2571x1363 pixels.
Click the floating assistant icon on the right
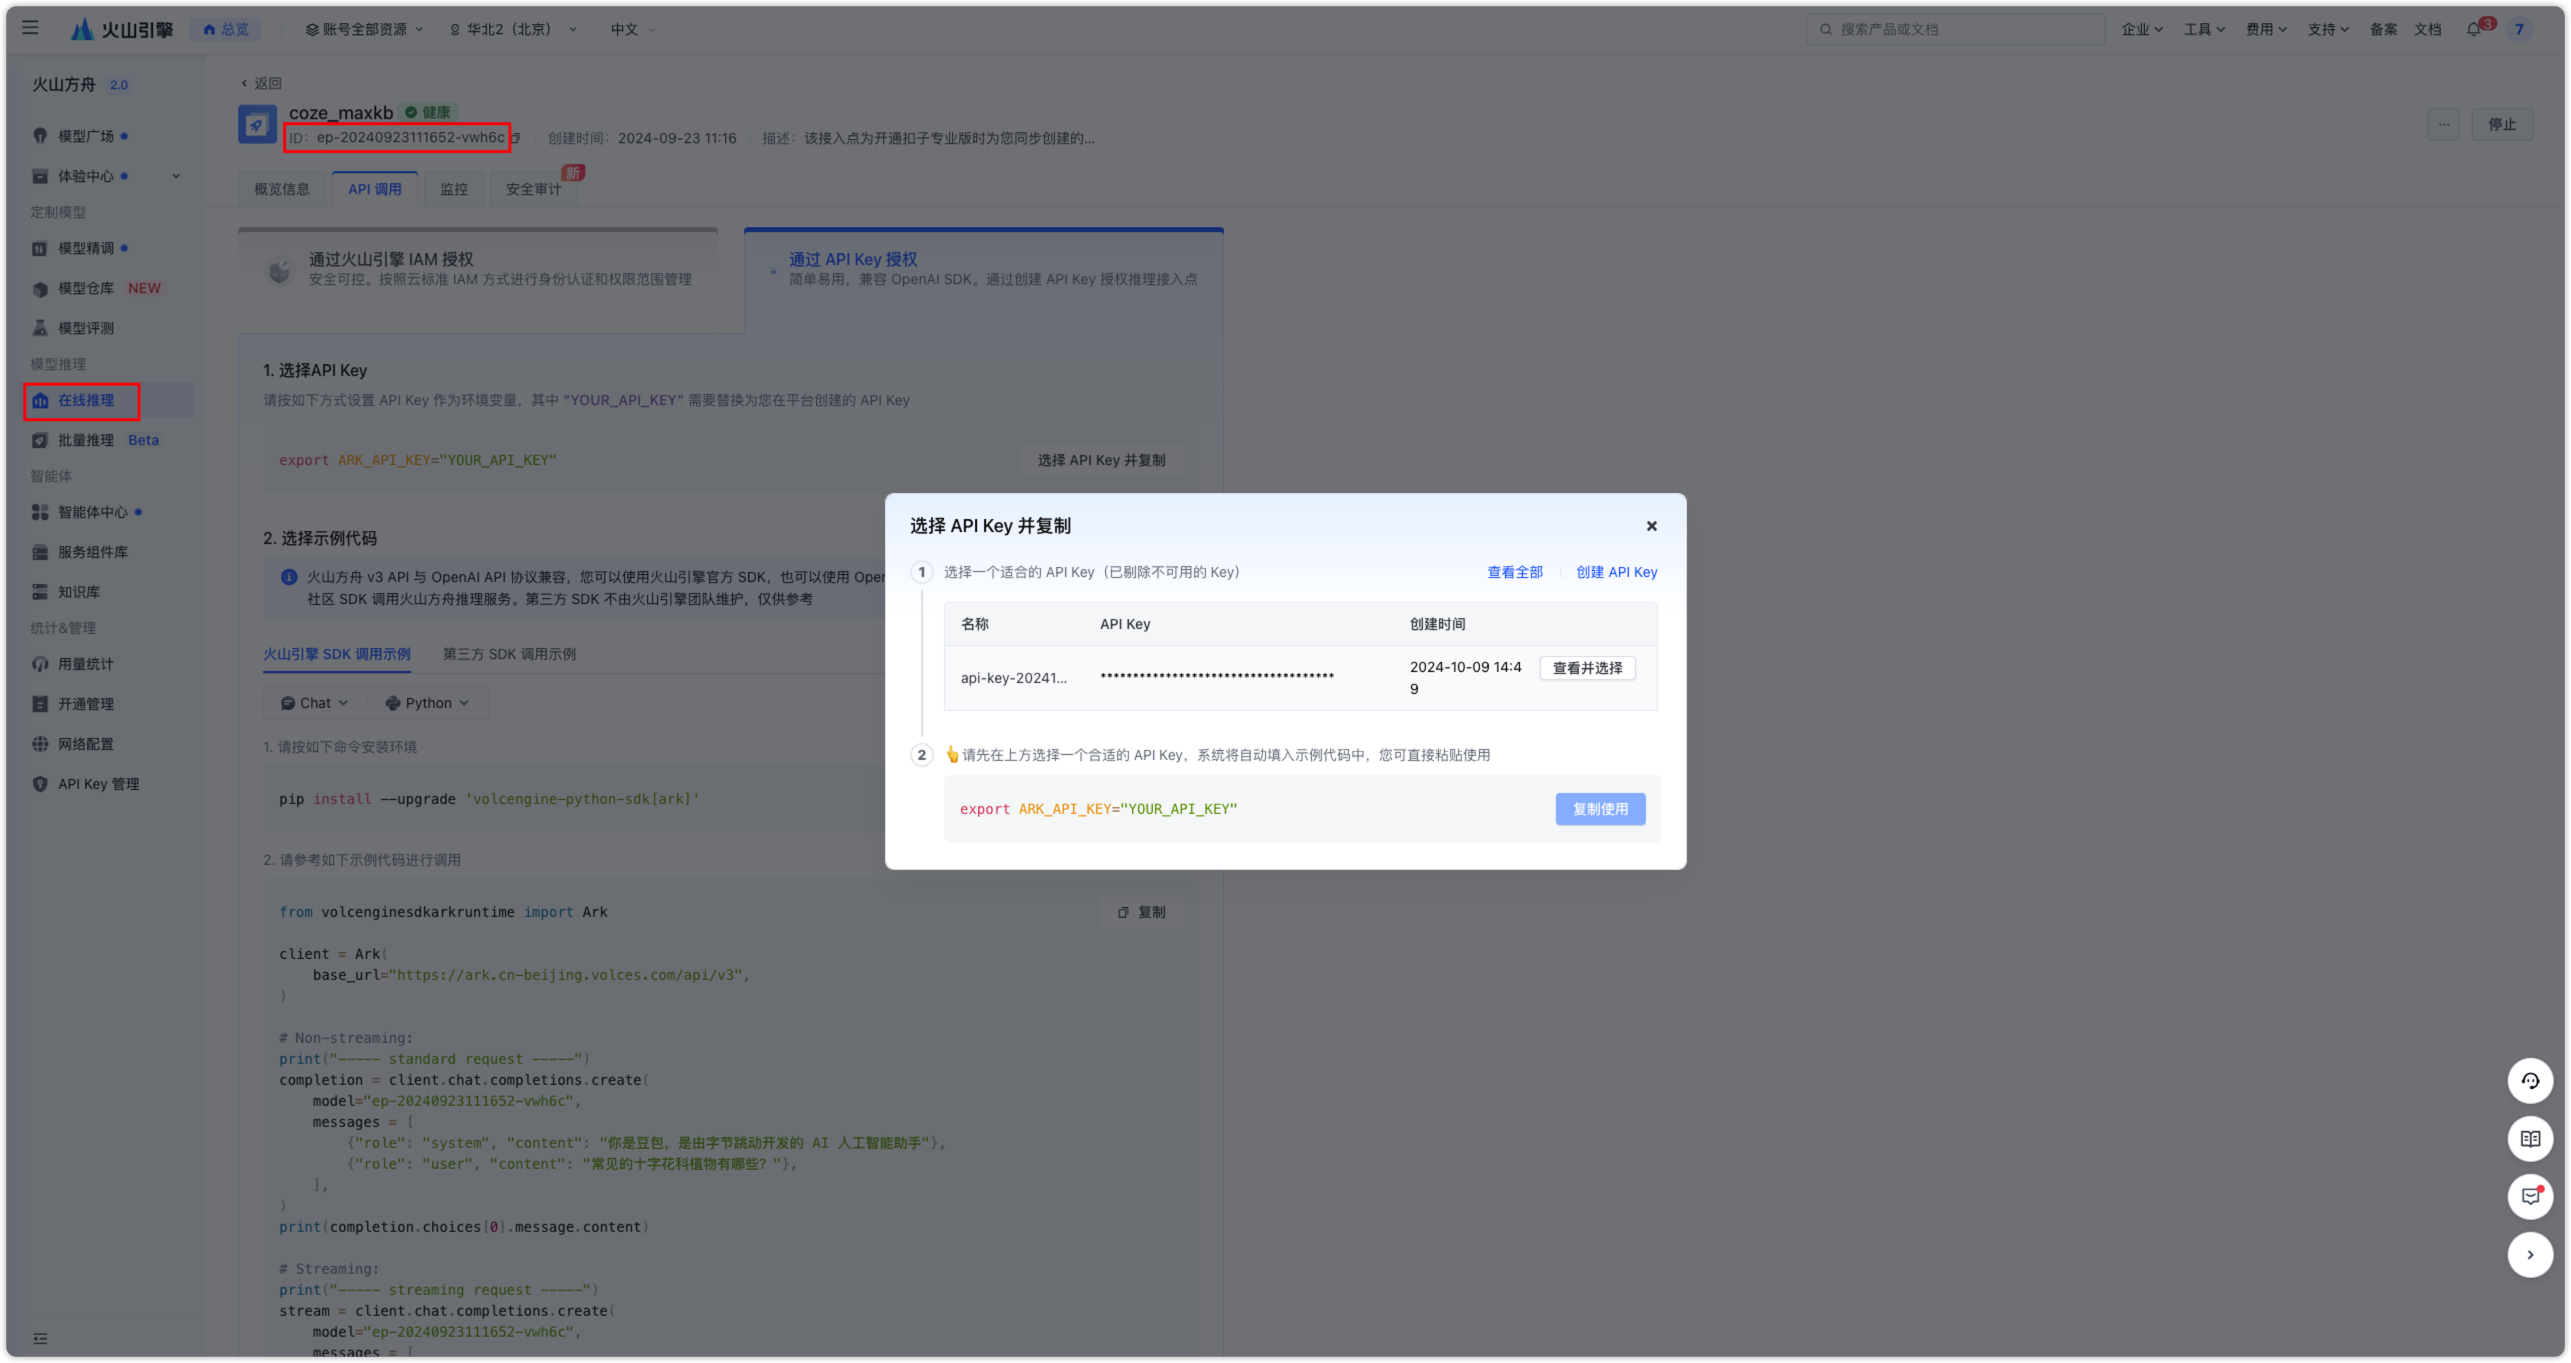pyautogui.click(x=2531, y=1081)
